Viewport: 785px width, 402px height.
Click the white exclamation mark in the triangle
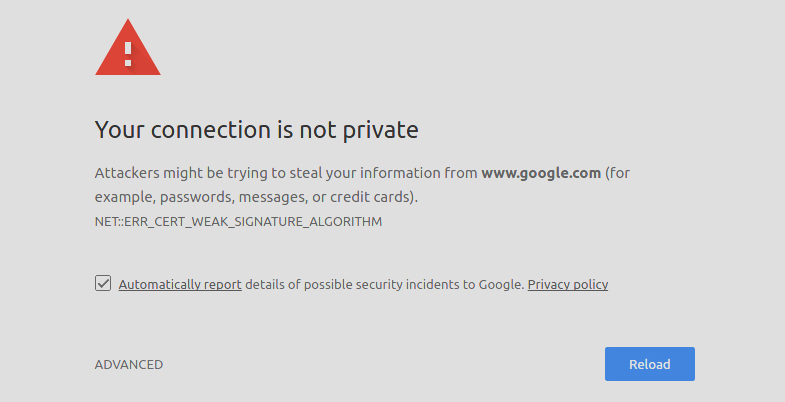click(128, 53)
